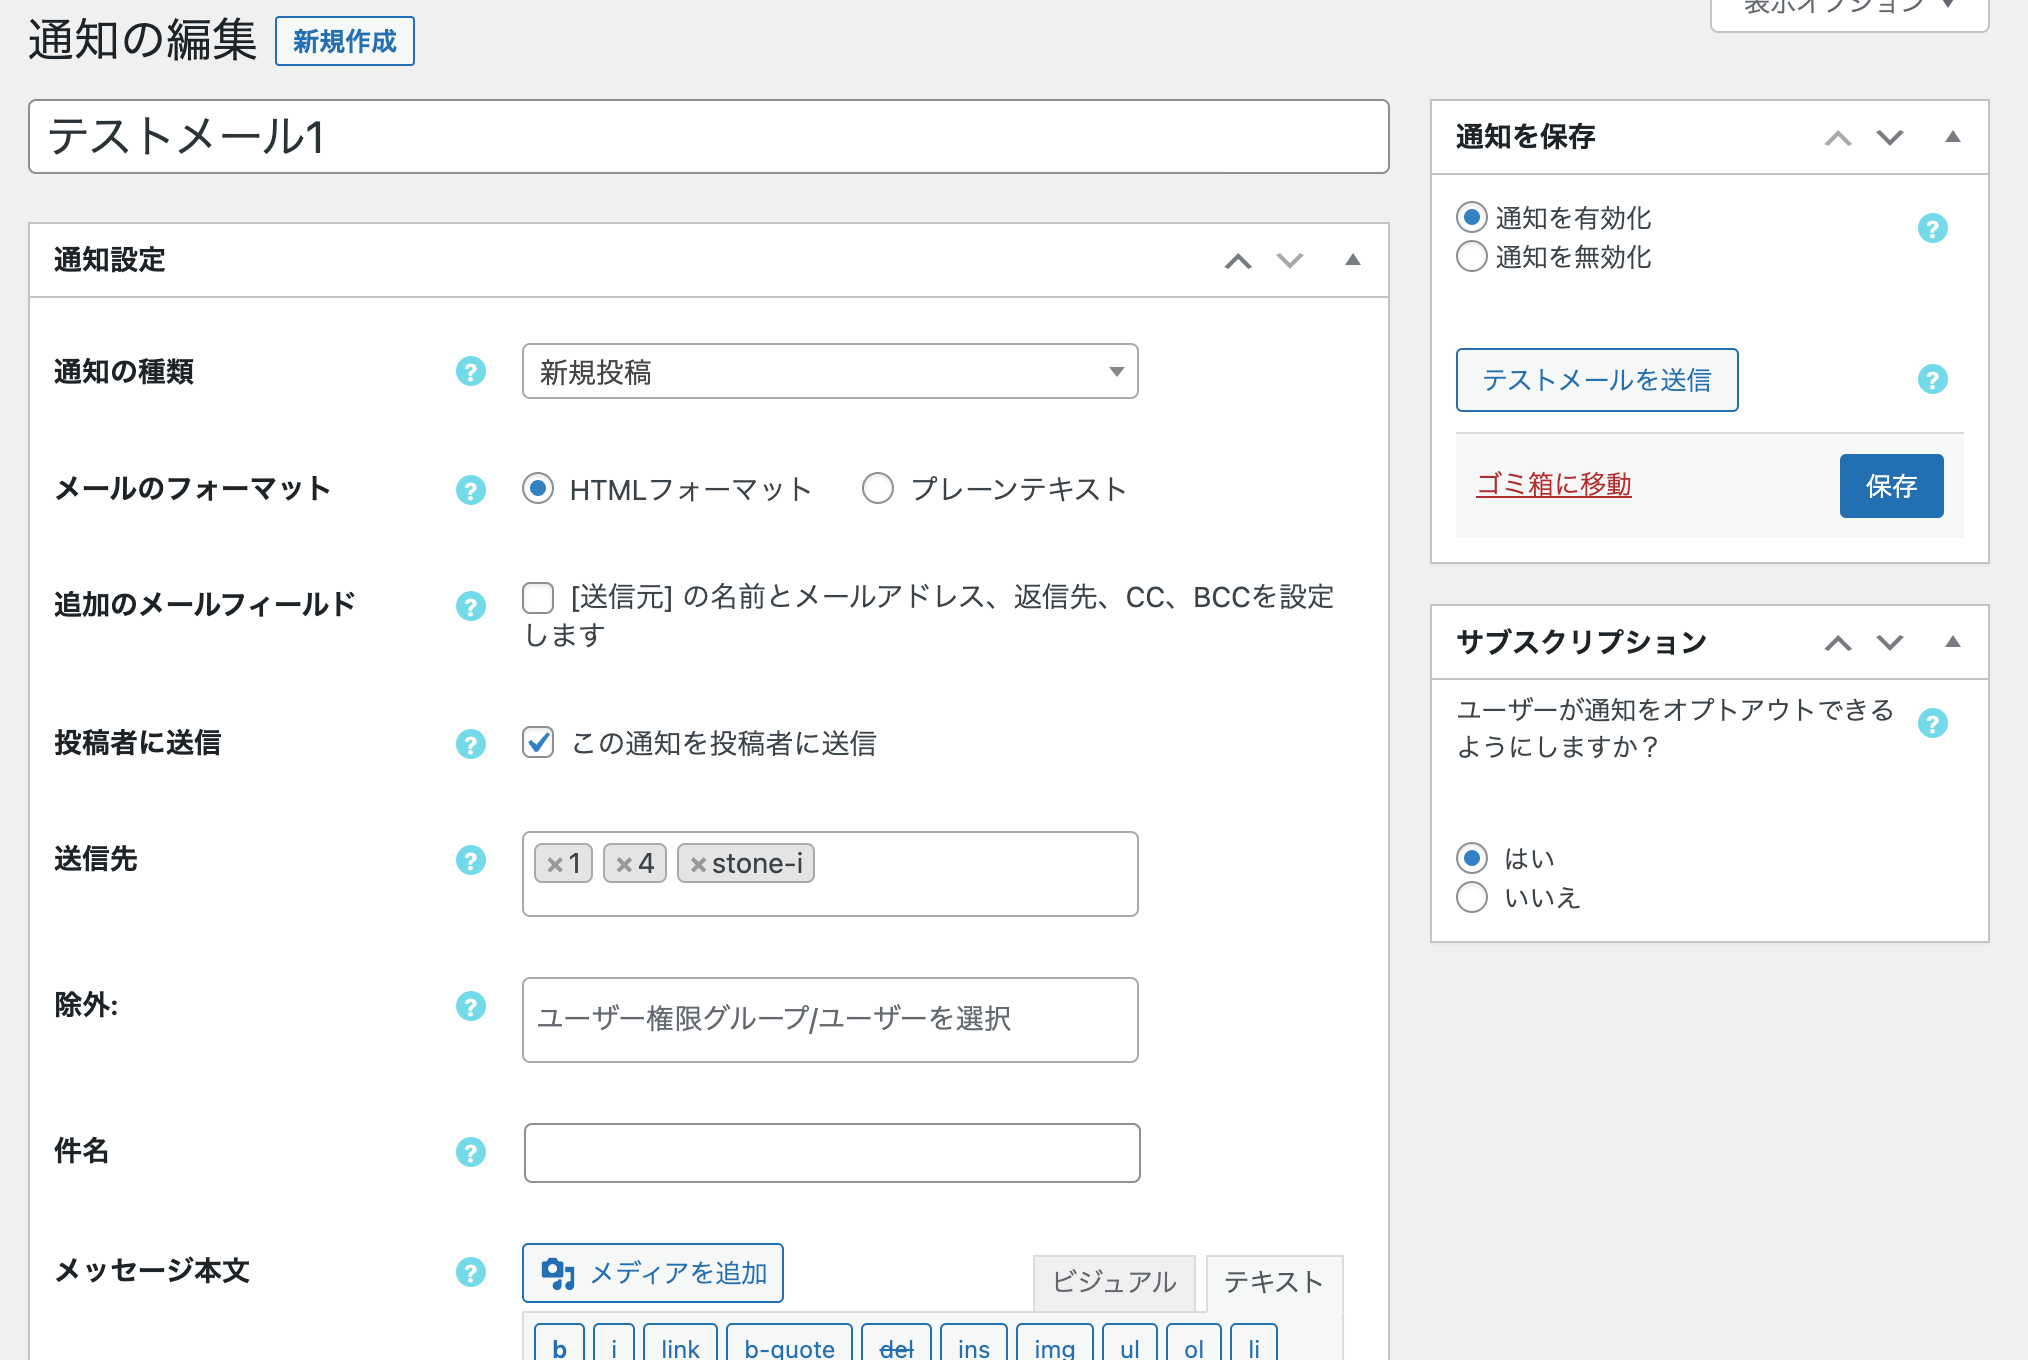Open help icon for 追加のメールフィールド

[x=470, y=606]
